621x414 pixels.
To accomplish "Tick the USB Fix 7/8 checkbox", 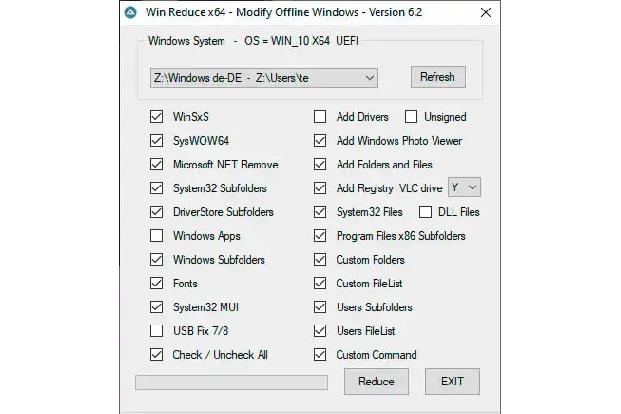I will point(156,331).
